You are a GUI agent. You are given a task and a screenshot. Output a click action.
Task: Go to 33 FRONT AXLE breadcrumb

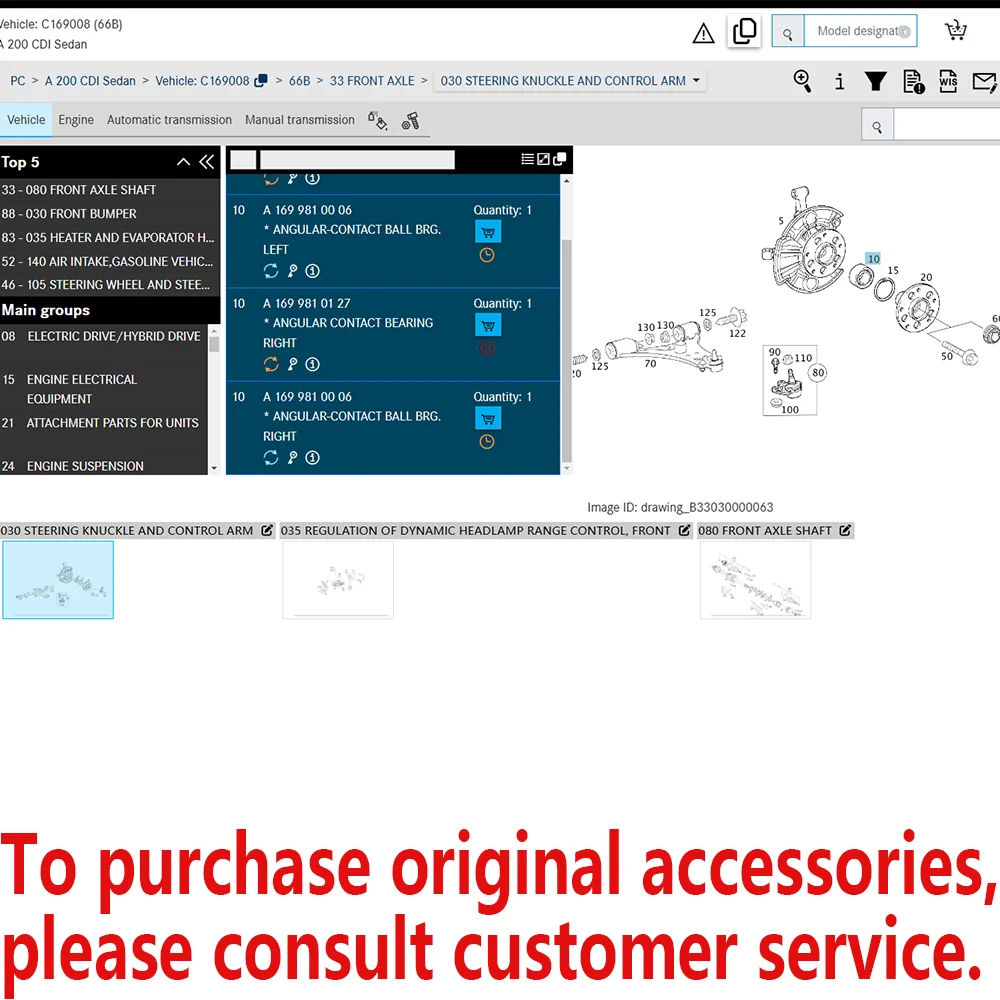(x=372, y=81)
